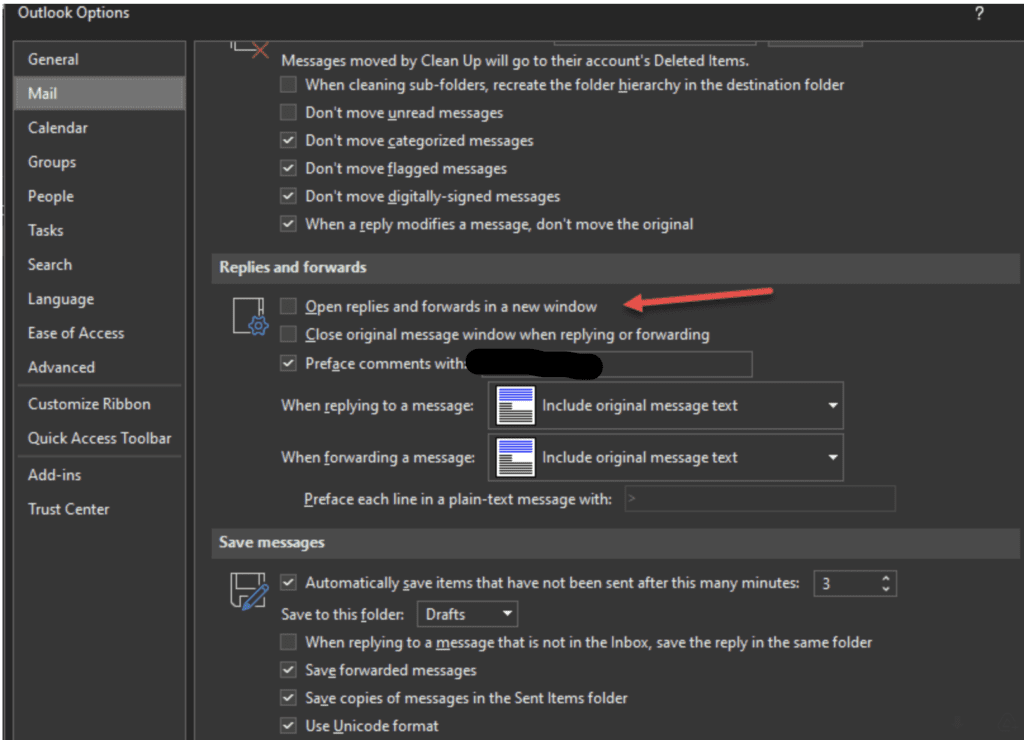
Task: Click the Save messages disk icon
Action: 247,589
